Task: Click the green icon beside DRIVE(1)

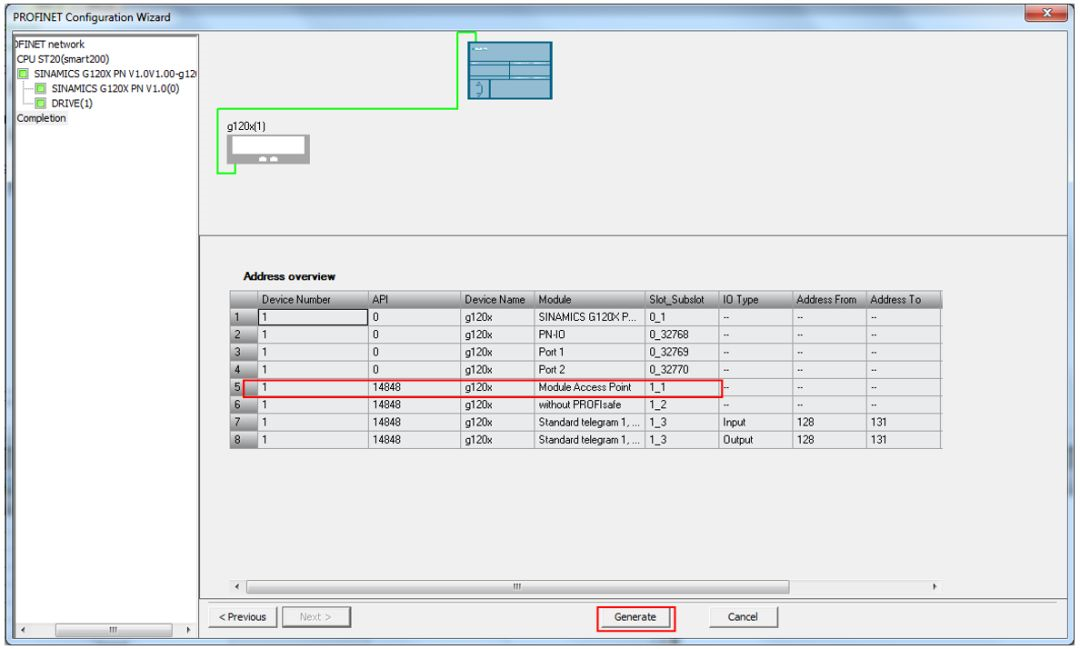Action: click(41, 103)
